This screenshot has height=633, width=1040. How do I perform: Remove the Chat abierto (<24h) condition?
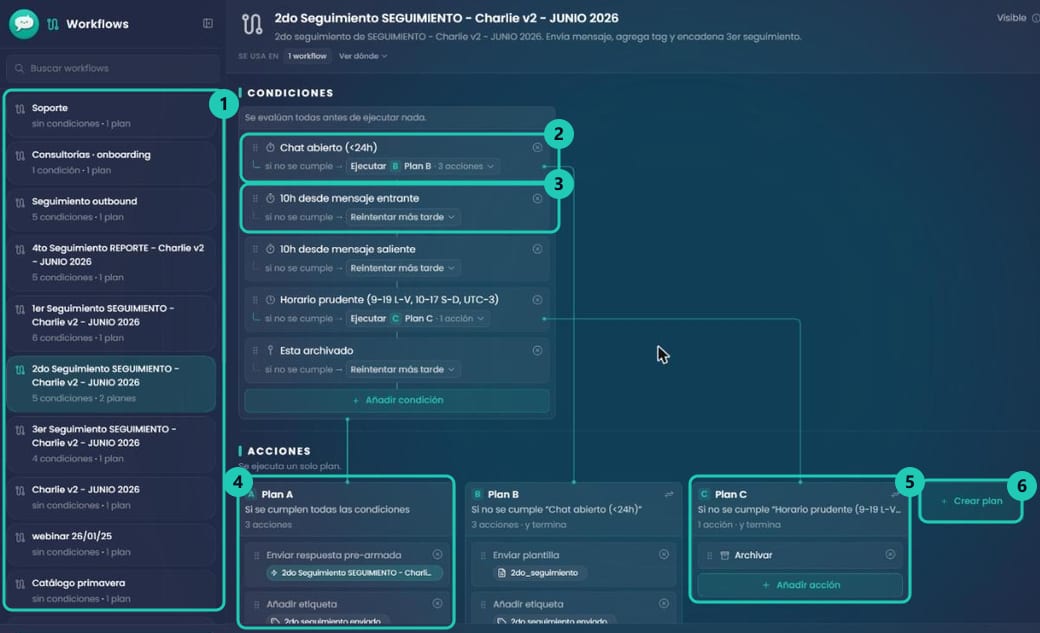click(537, 147)
